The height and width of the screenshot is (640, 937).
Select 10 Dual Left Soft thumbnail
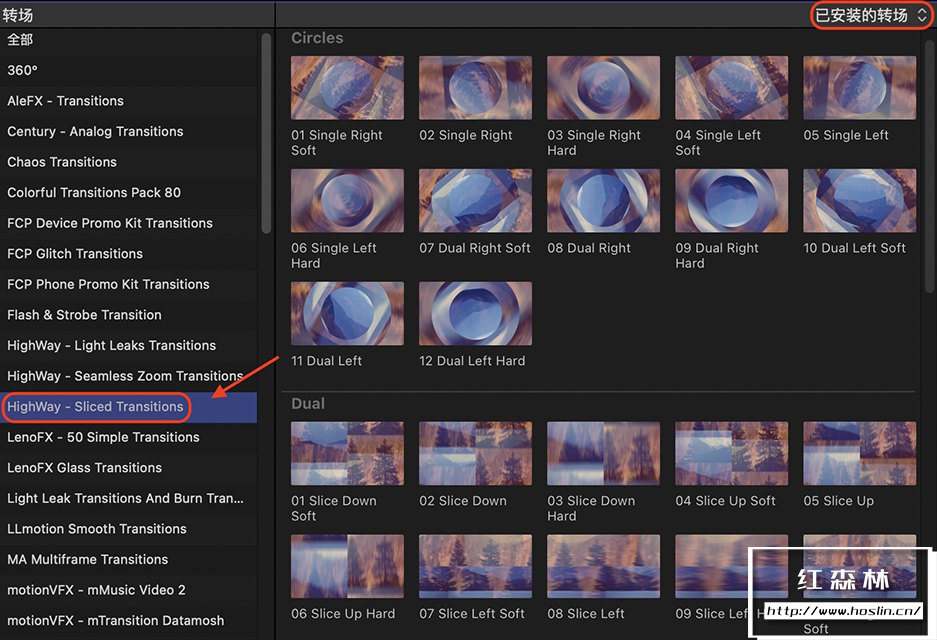pyautogui.click(x=859, y=200)
